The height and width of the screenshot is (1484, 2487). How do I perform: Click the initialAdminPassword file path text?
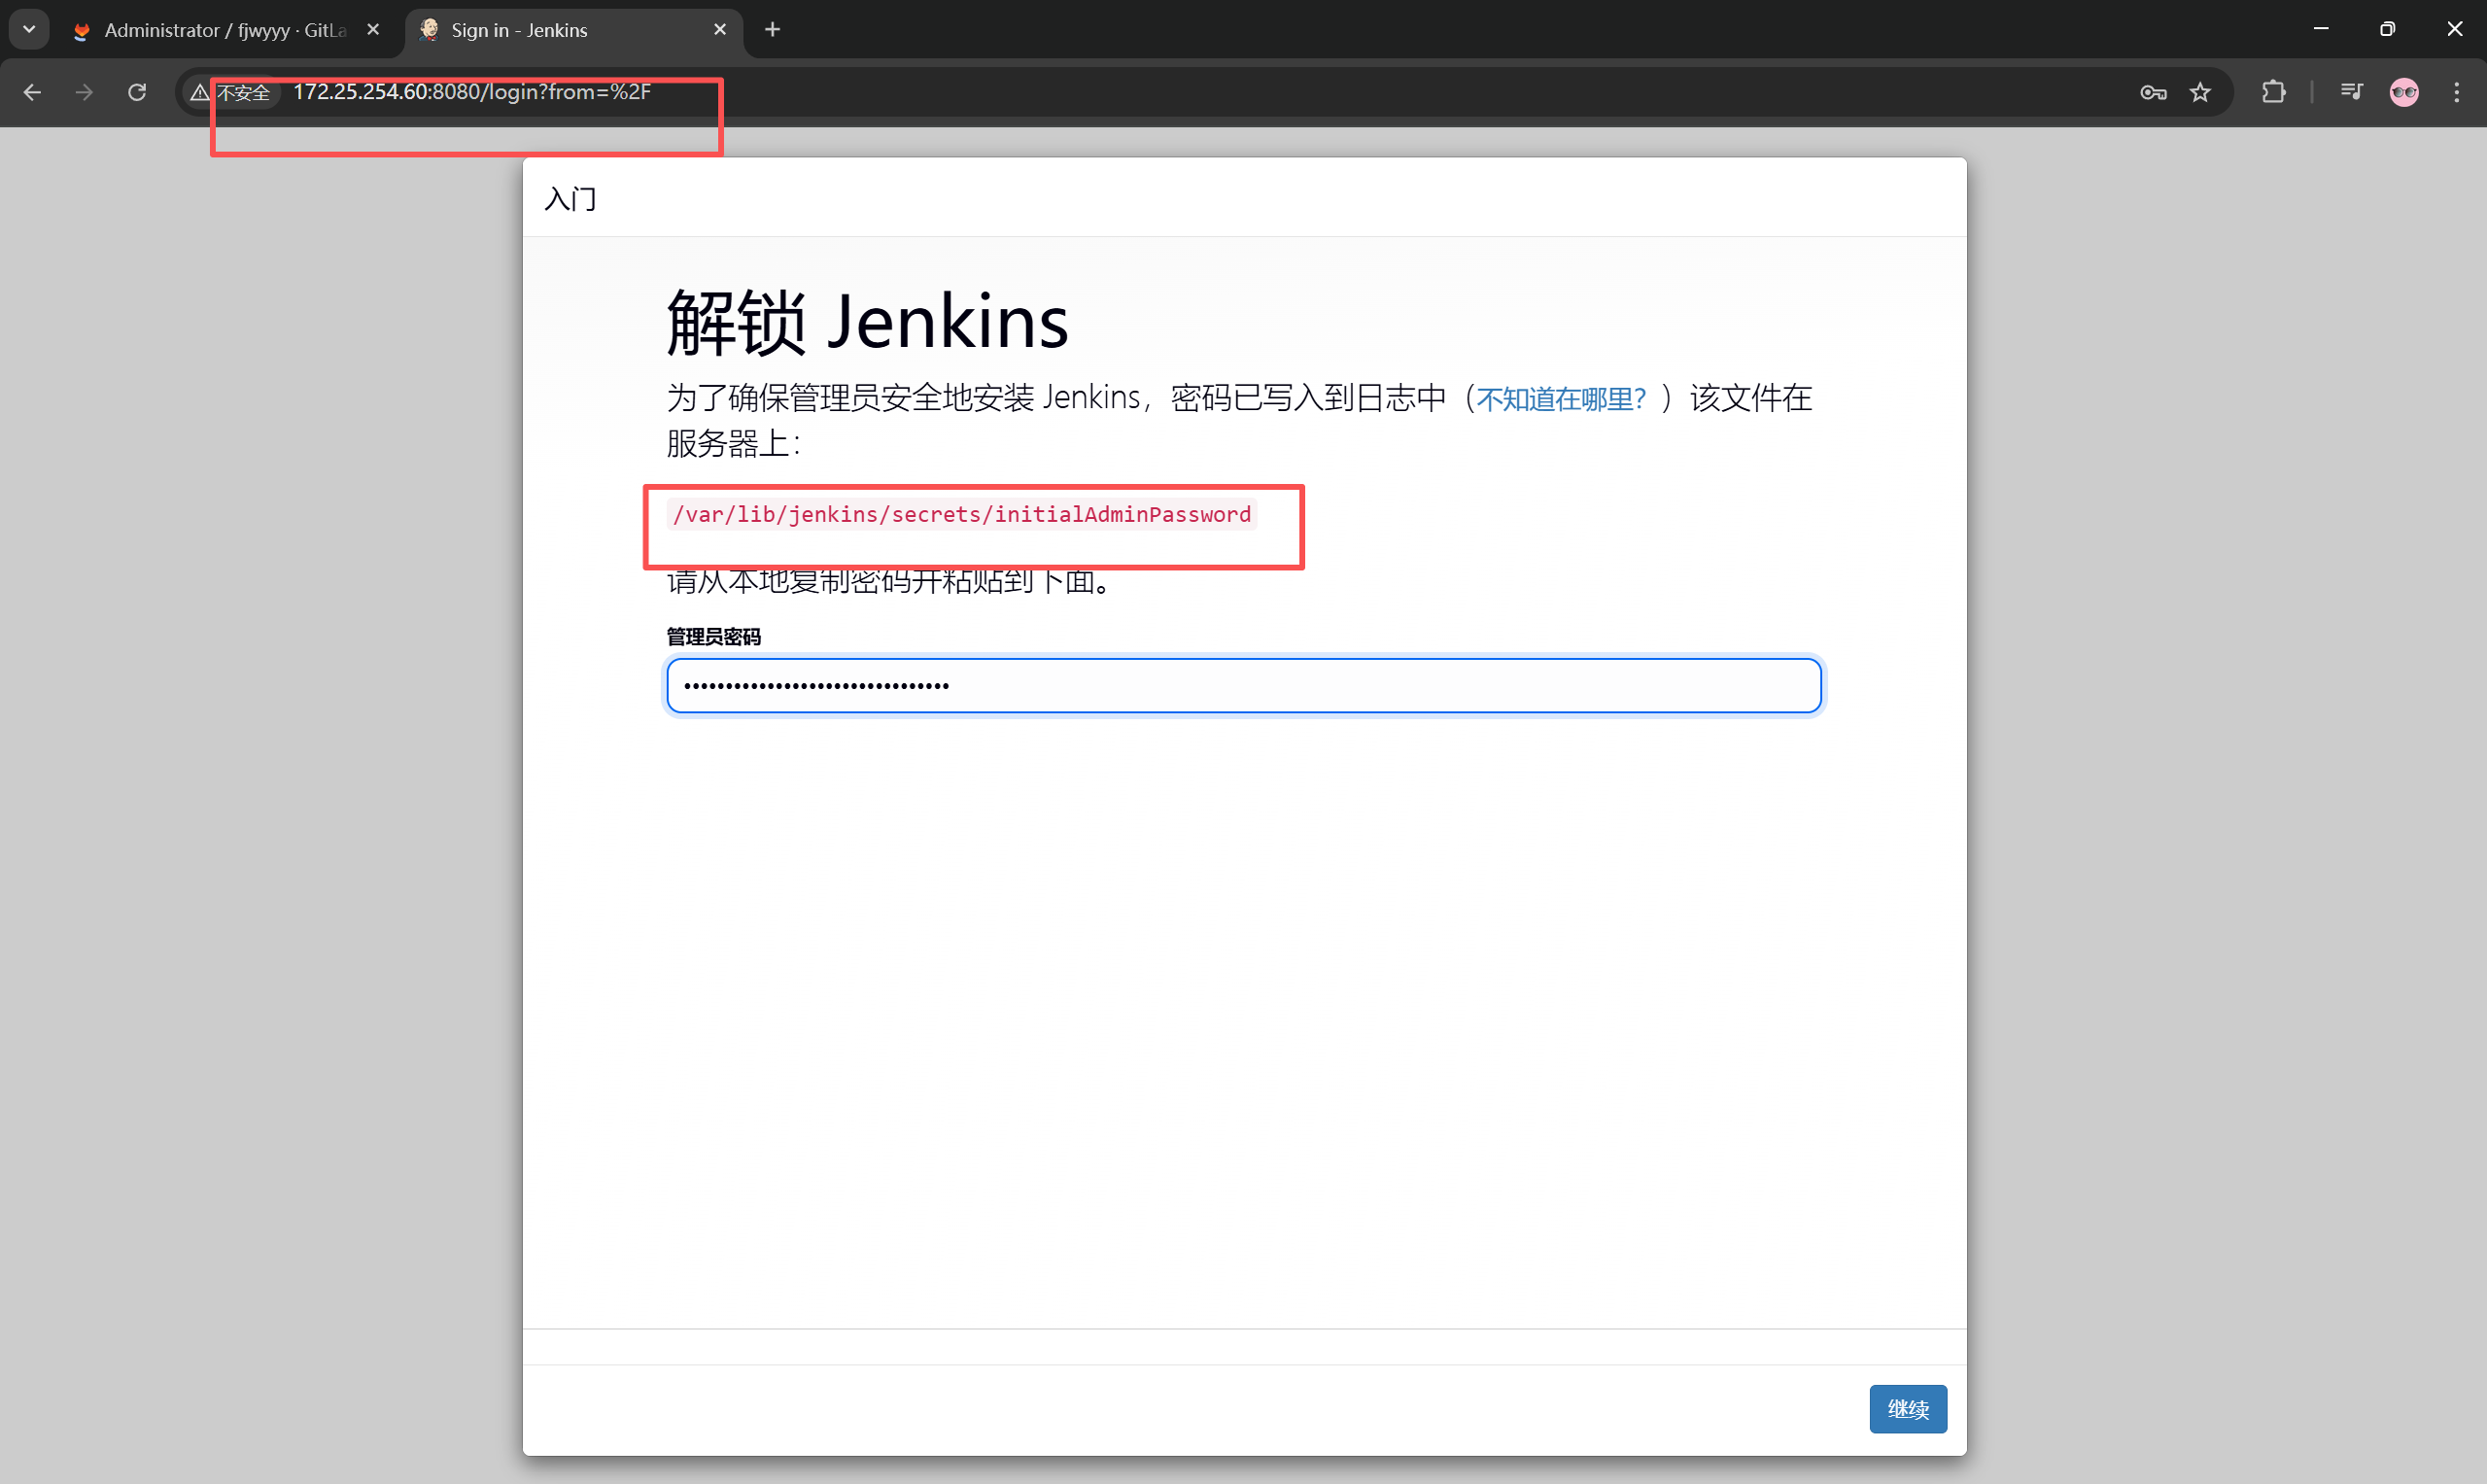(962, 514)
